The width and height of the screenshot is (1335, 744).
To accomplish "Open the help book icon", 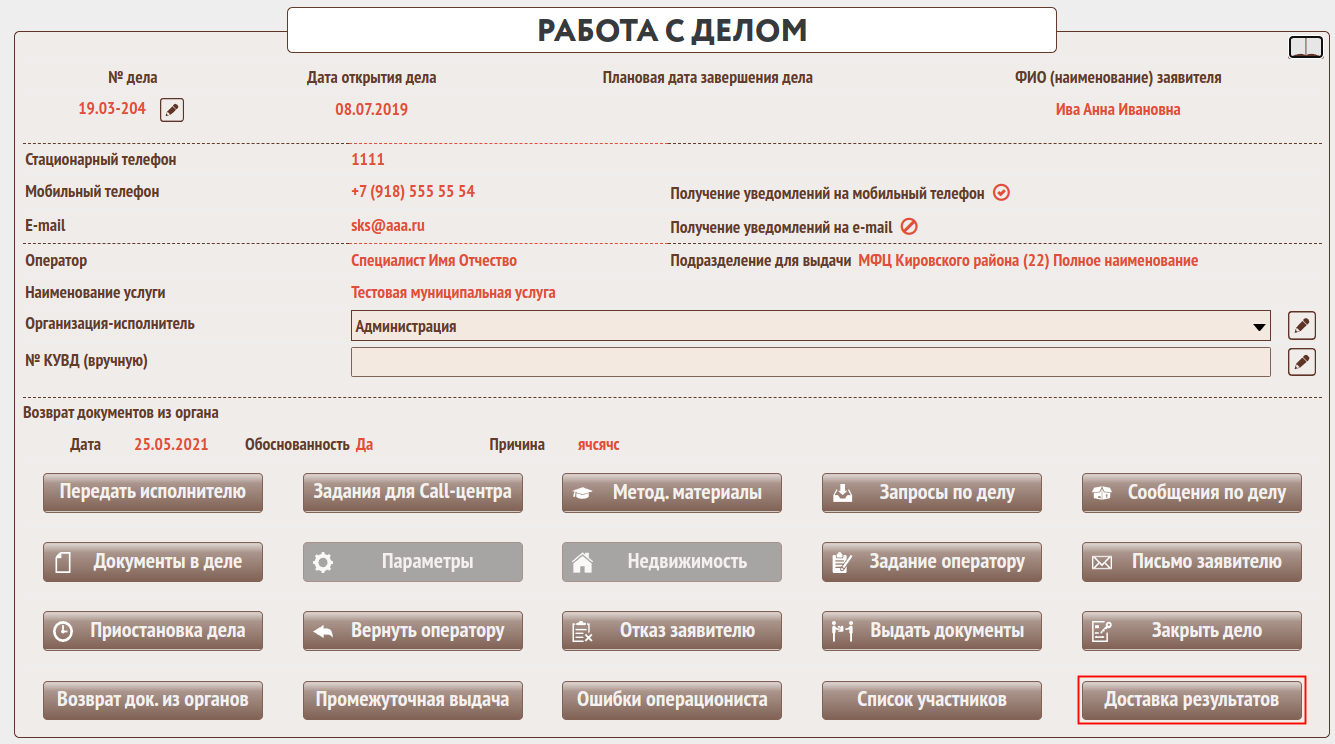I will click(1305, 47).
